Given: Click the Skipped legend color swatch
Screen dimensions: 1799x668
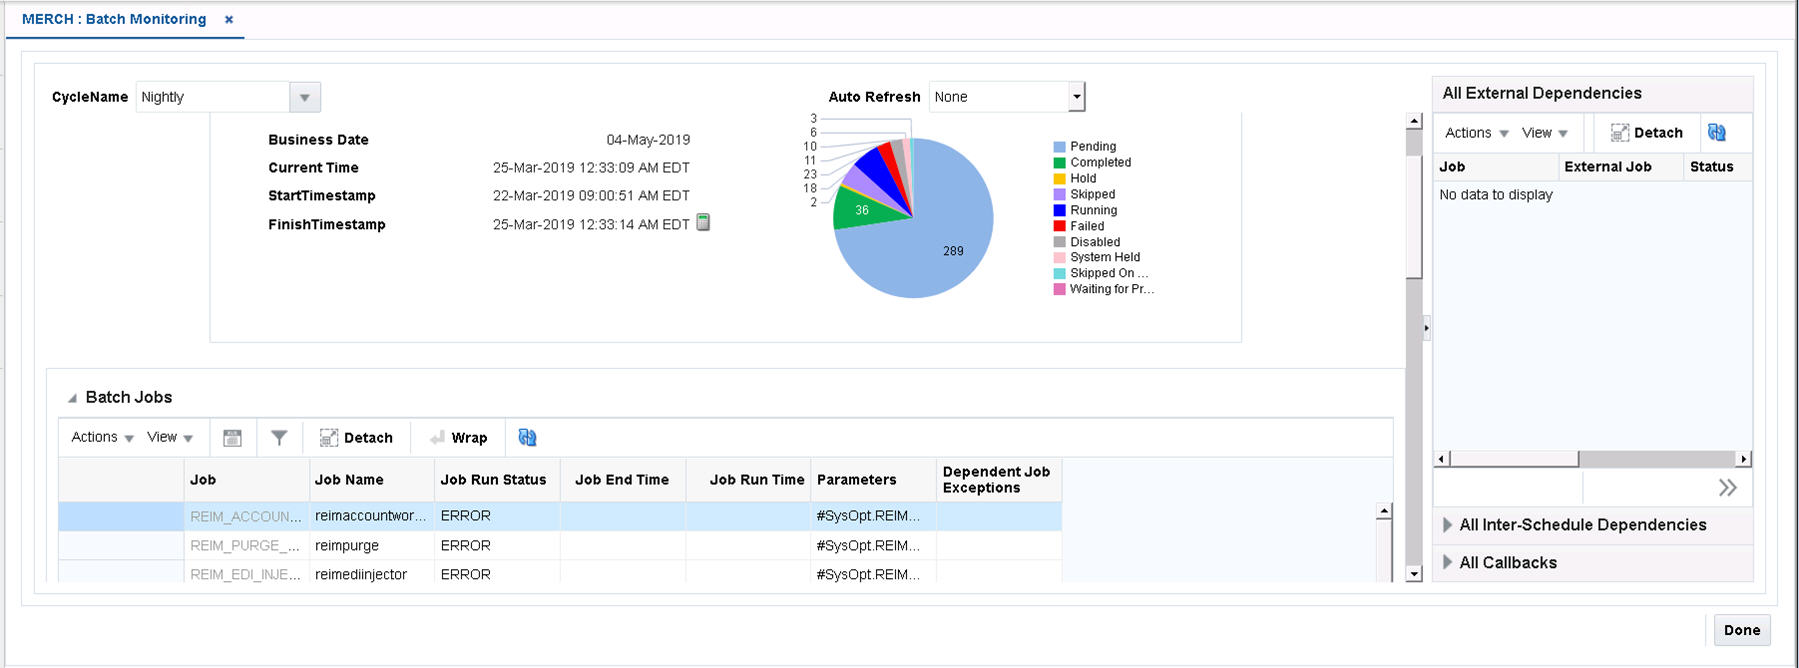Looking at the screenshot, I should click(1059, 195).
